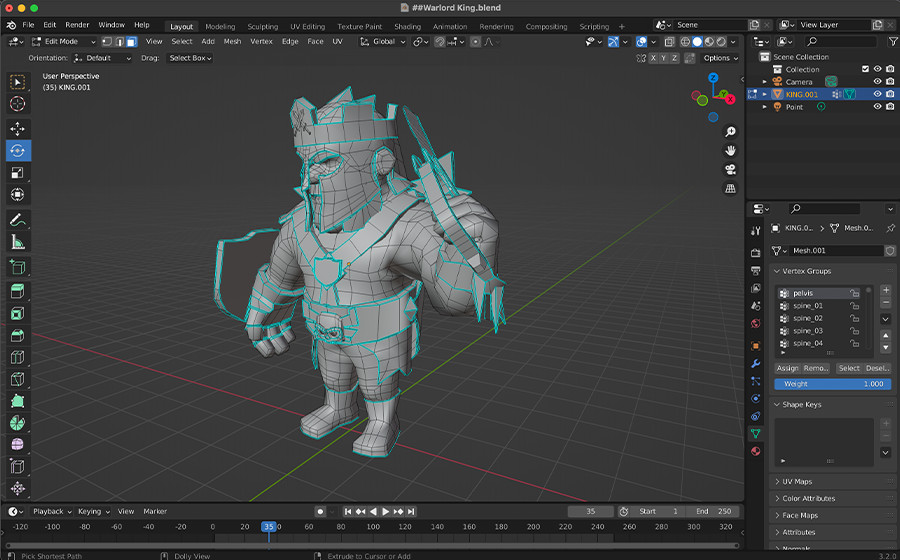Pick the Annotate tool
Image resolution: width=900 pixels, height=560 pixels.
[17, 220]
